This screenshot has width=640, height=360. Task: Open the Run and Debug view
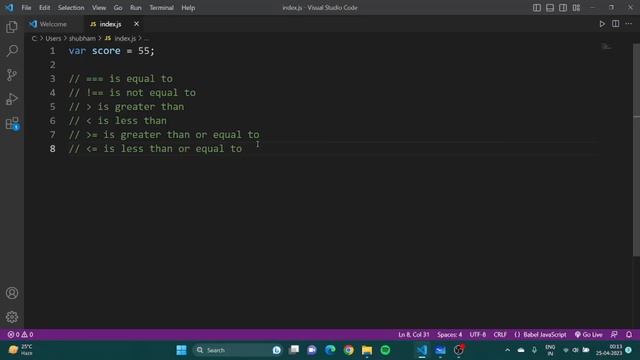coord(12,99)
